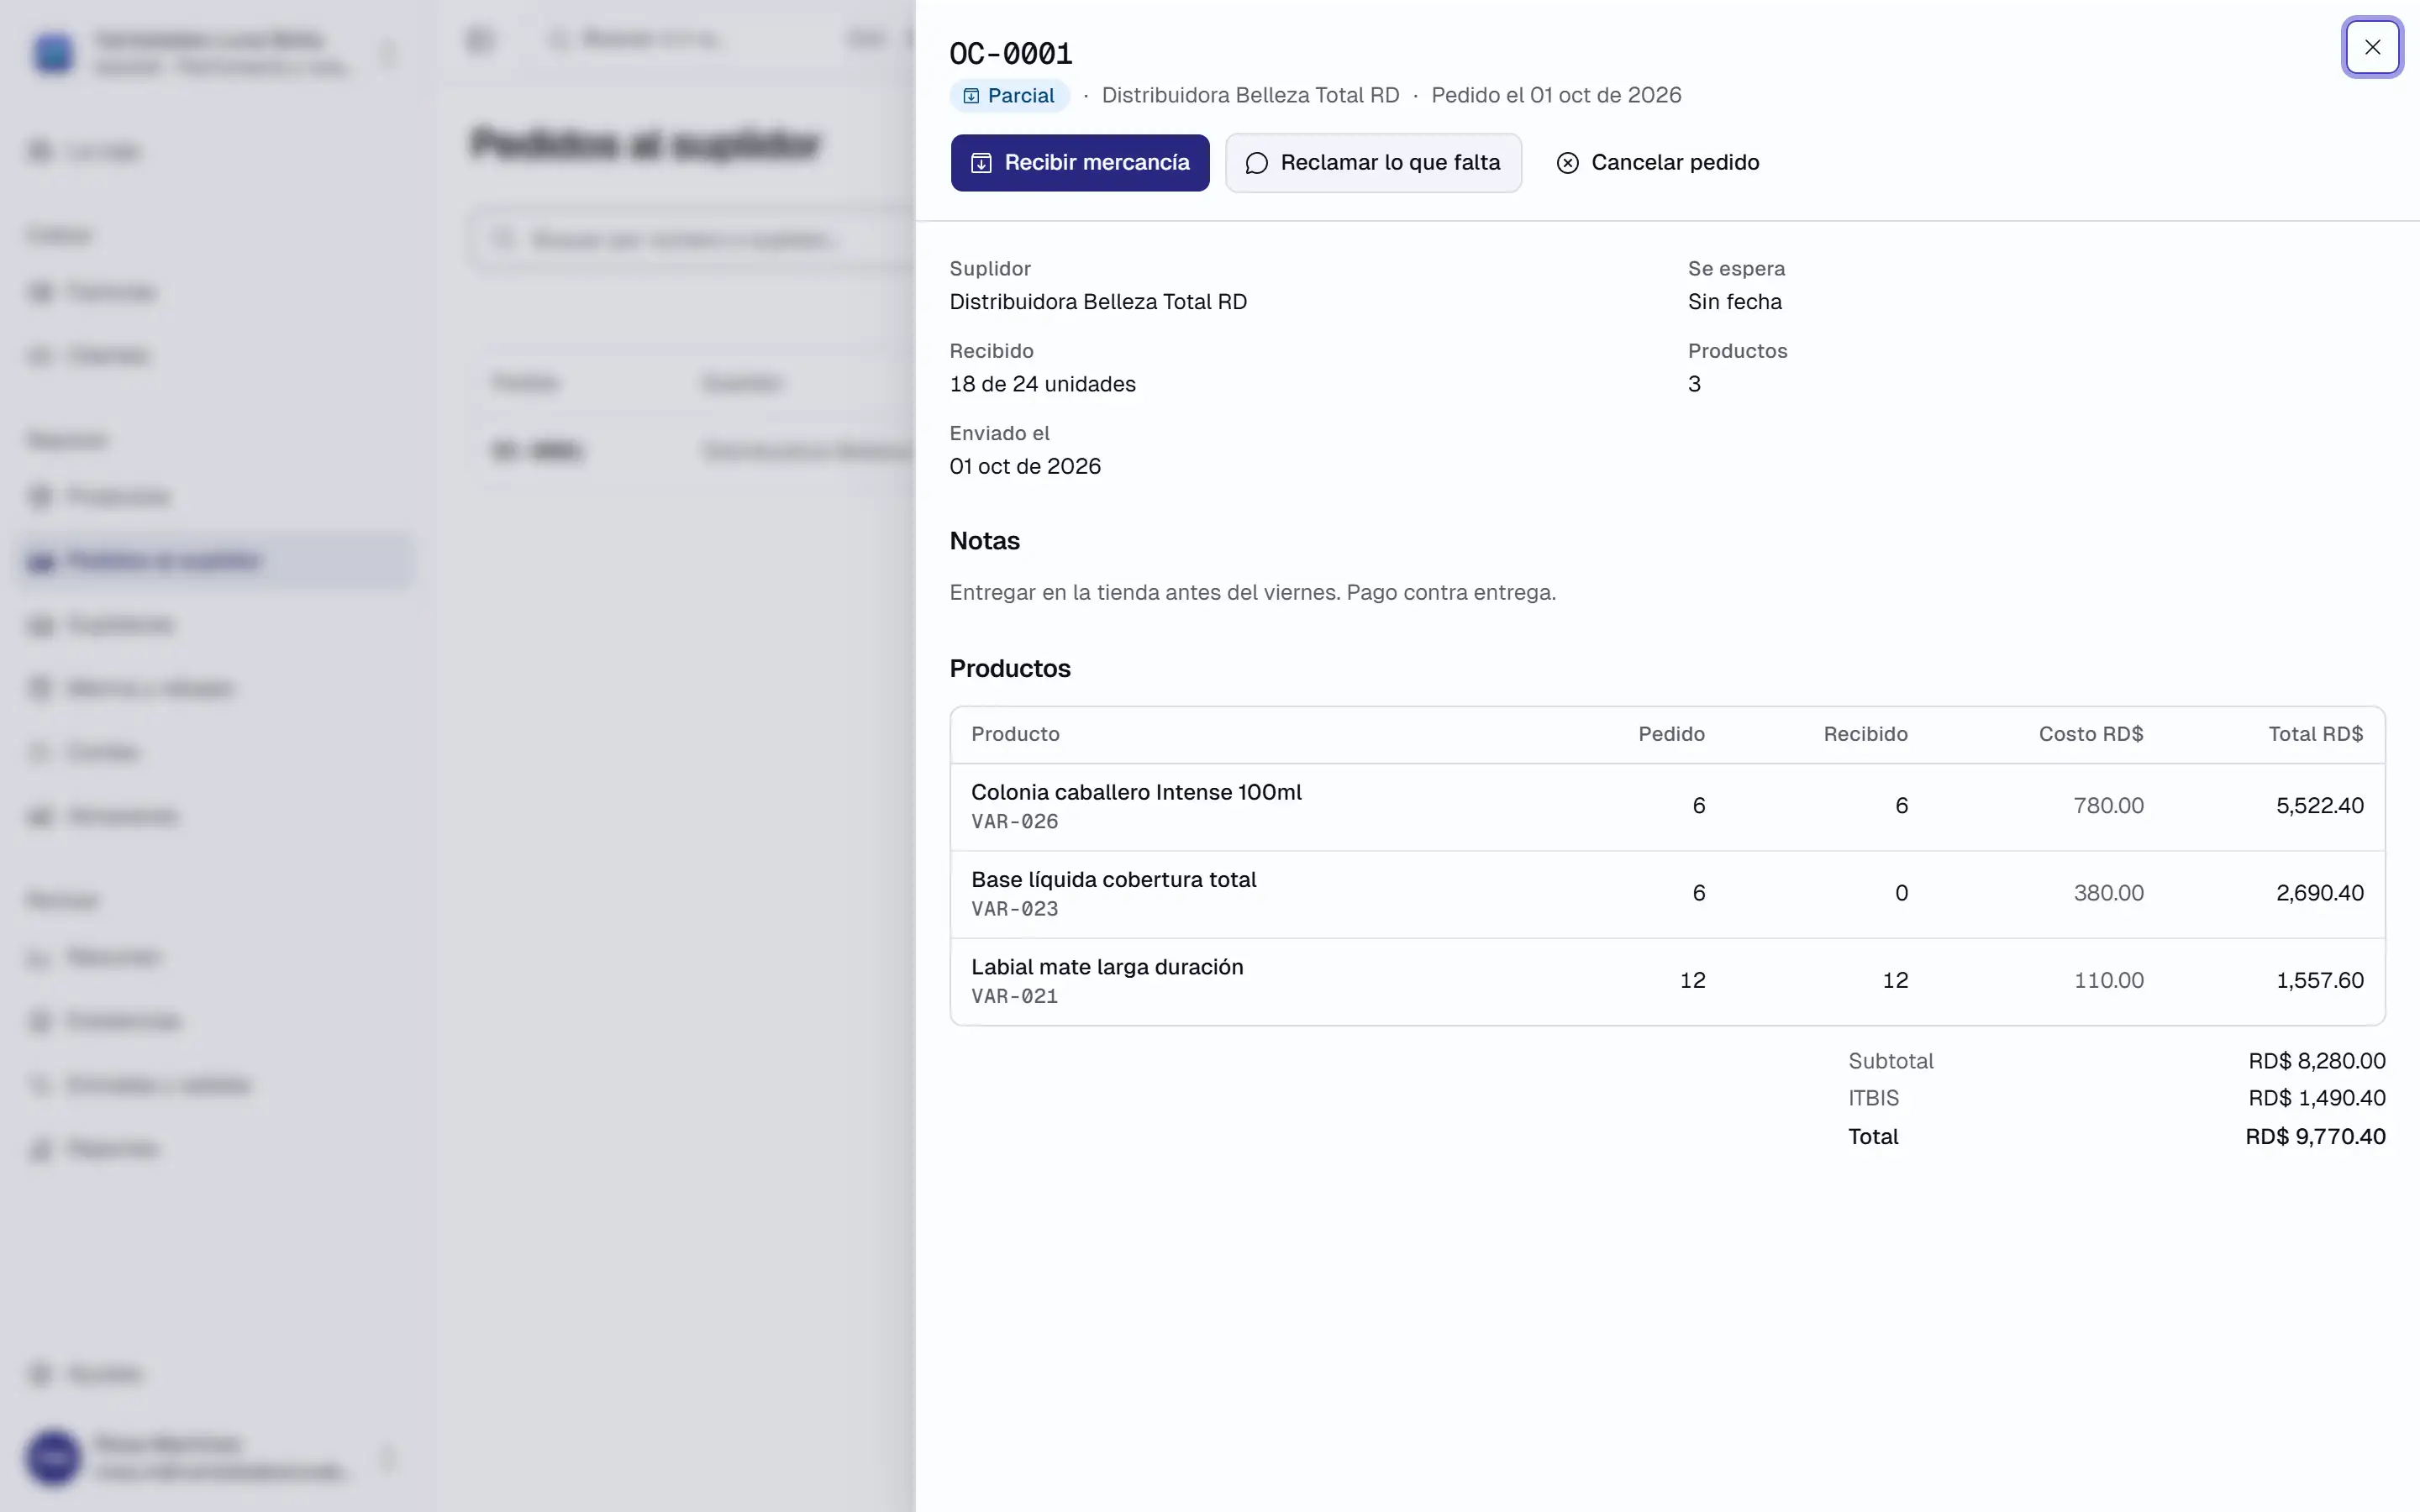Click the Parcial badge icon
Image resolution: width=2420 pixels, height=1512 pixels.
click(x=971, y=96)
